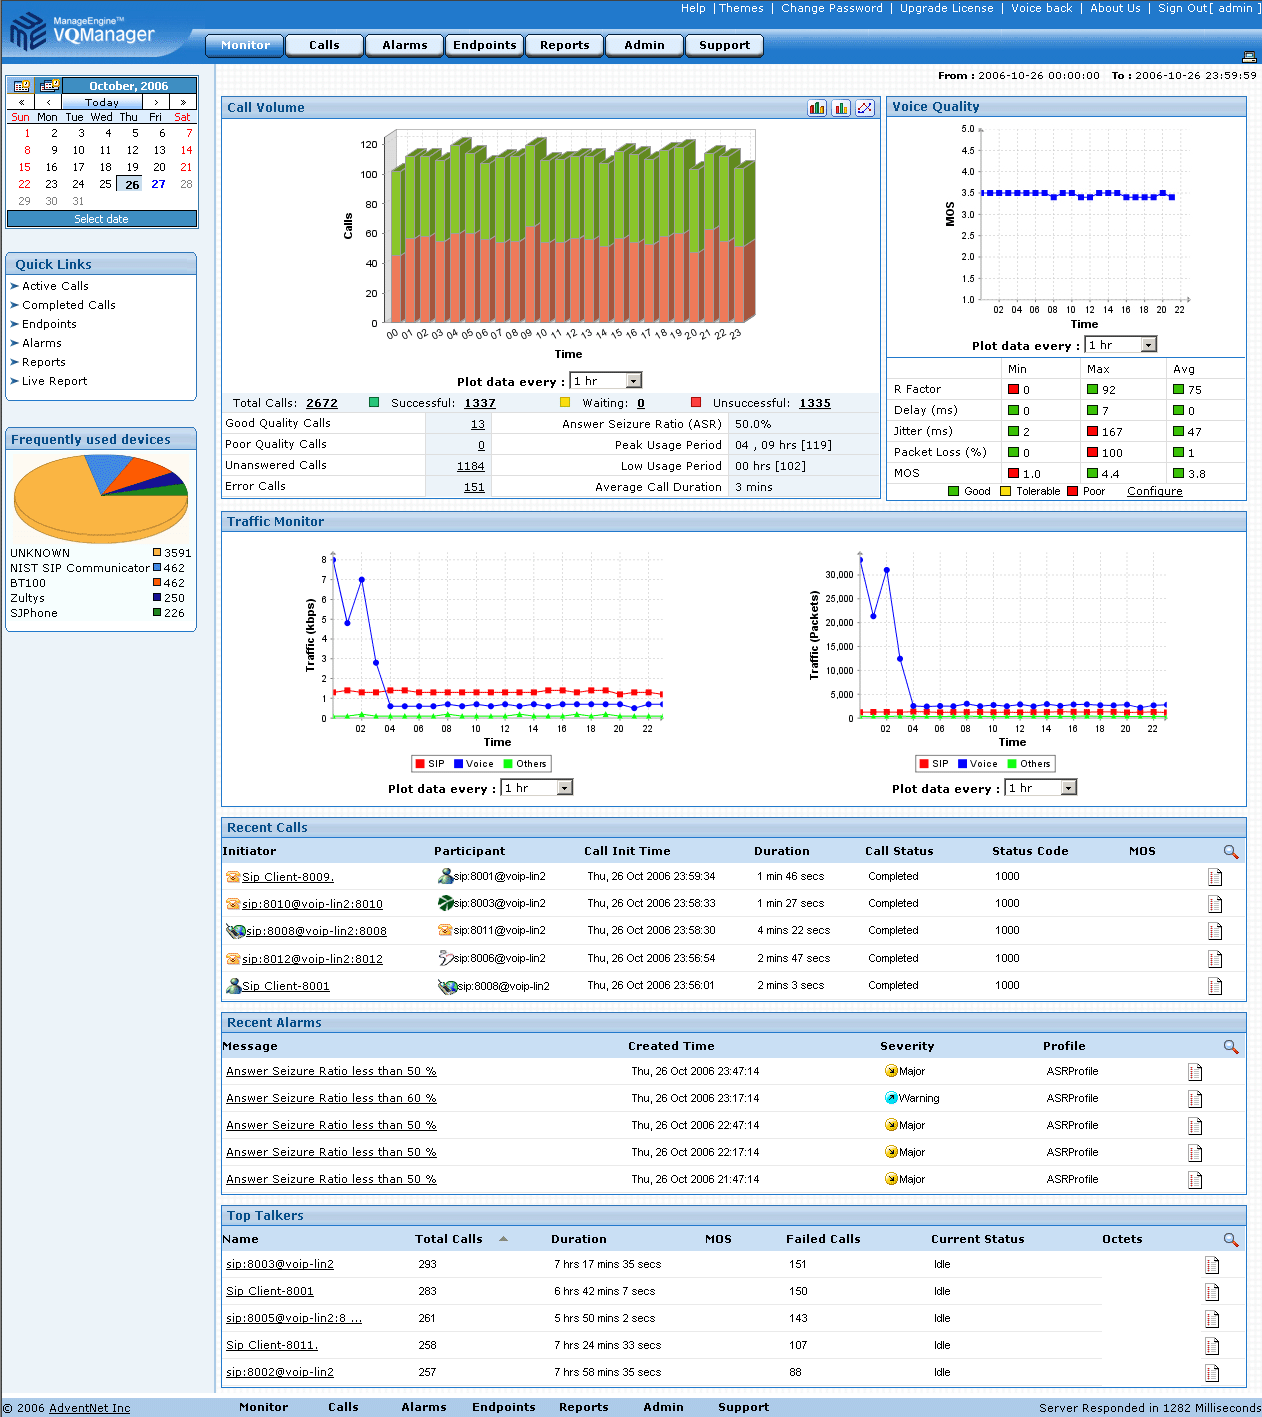
Task: Open Voice Quality plot interval dropdown
Action: (x=1121, y=345)
